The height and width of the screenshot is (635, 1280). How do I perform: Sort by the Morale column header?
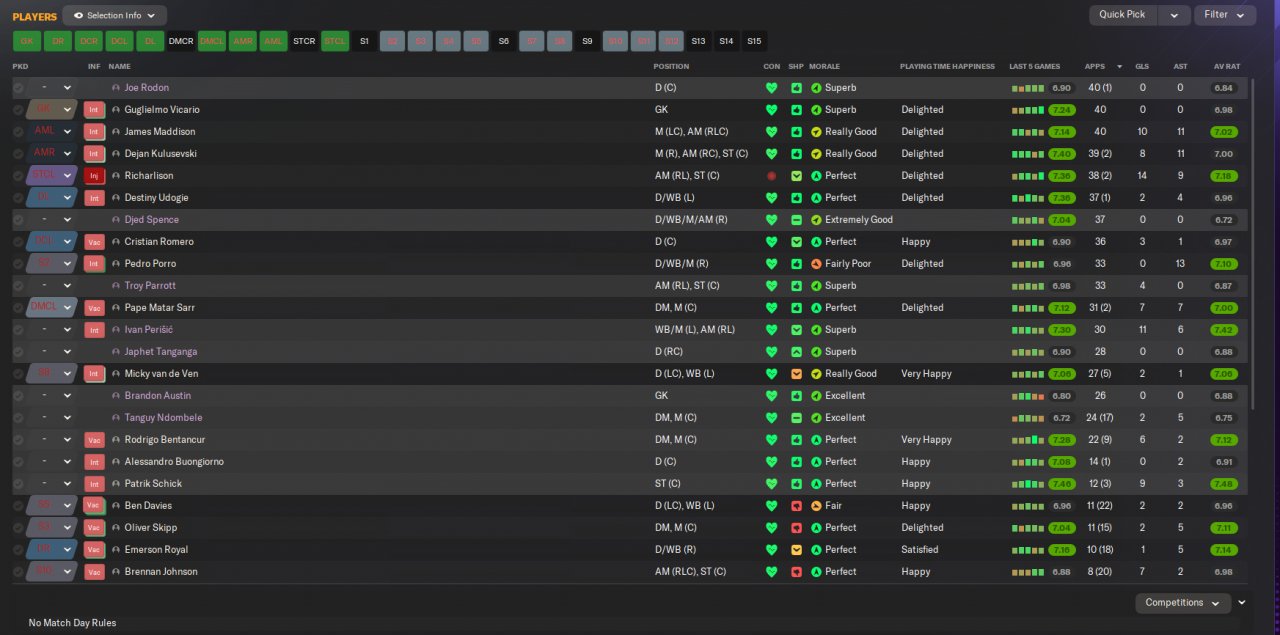(x=824, y=66)
